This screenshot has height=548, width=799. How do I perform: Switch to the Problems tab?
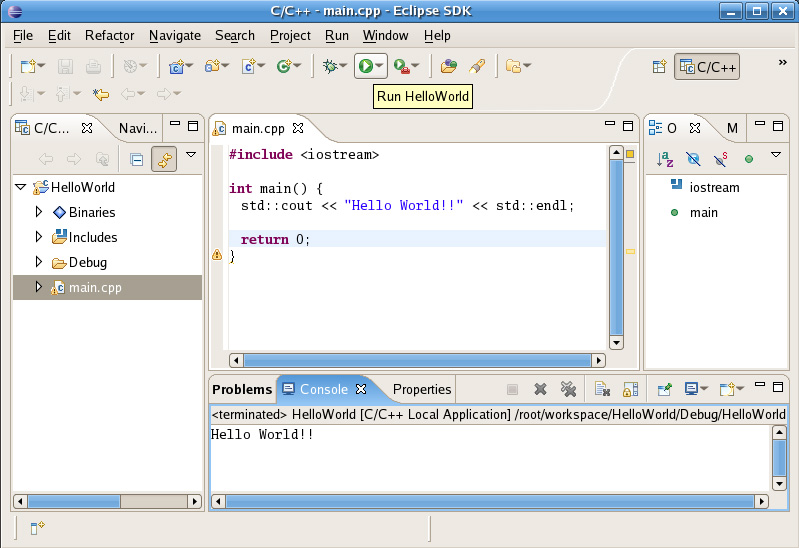tap(242, 389)
